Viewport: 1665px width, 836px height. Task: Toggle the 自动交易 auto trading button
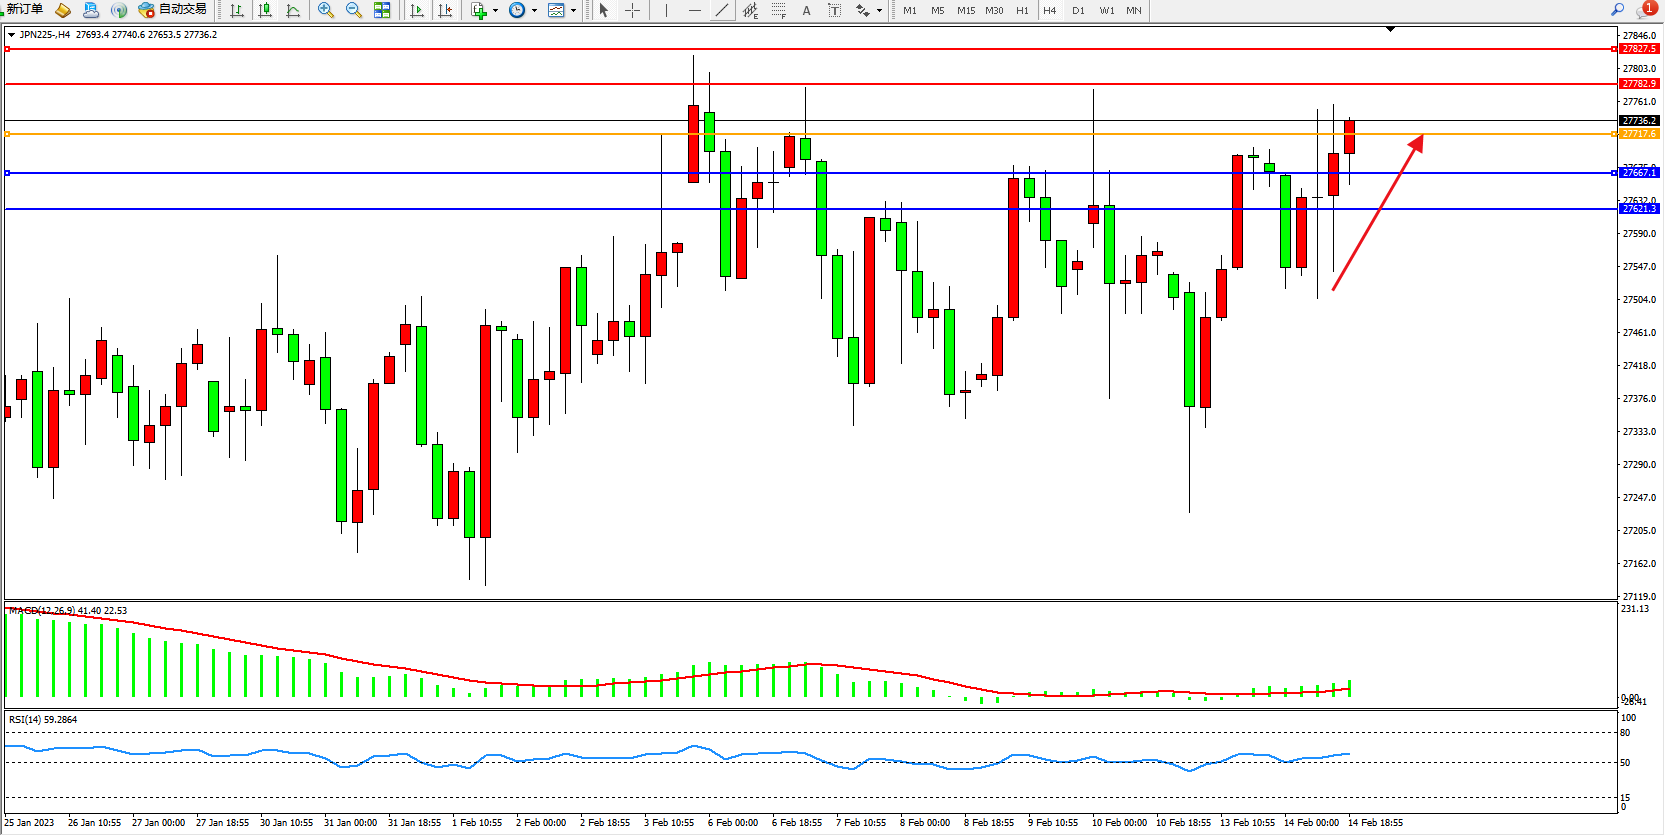(174, 9)
